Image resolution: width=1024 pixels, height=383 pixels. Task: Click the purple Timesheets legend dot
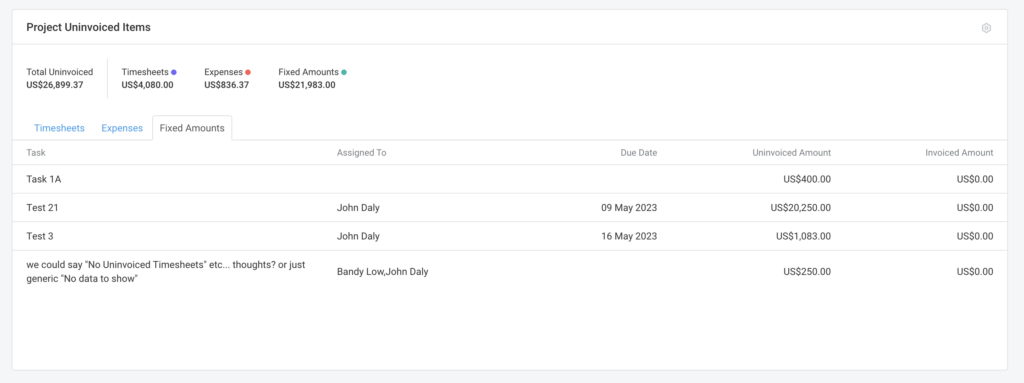(x=174, y=73)
